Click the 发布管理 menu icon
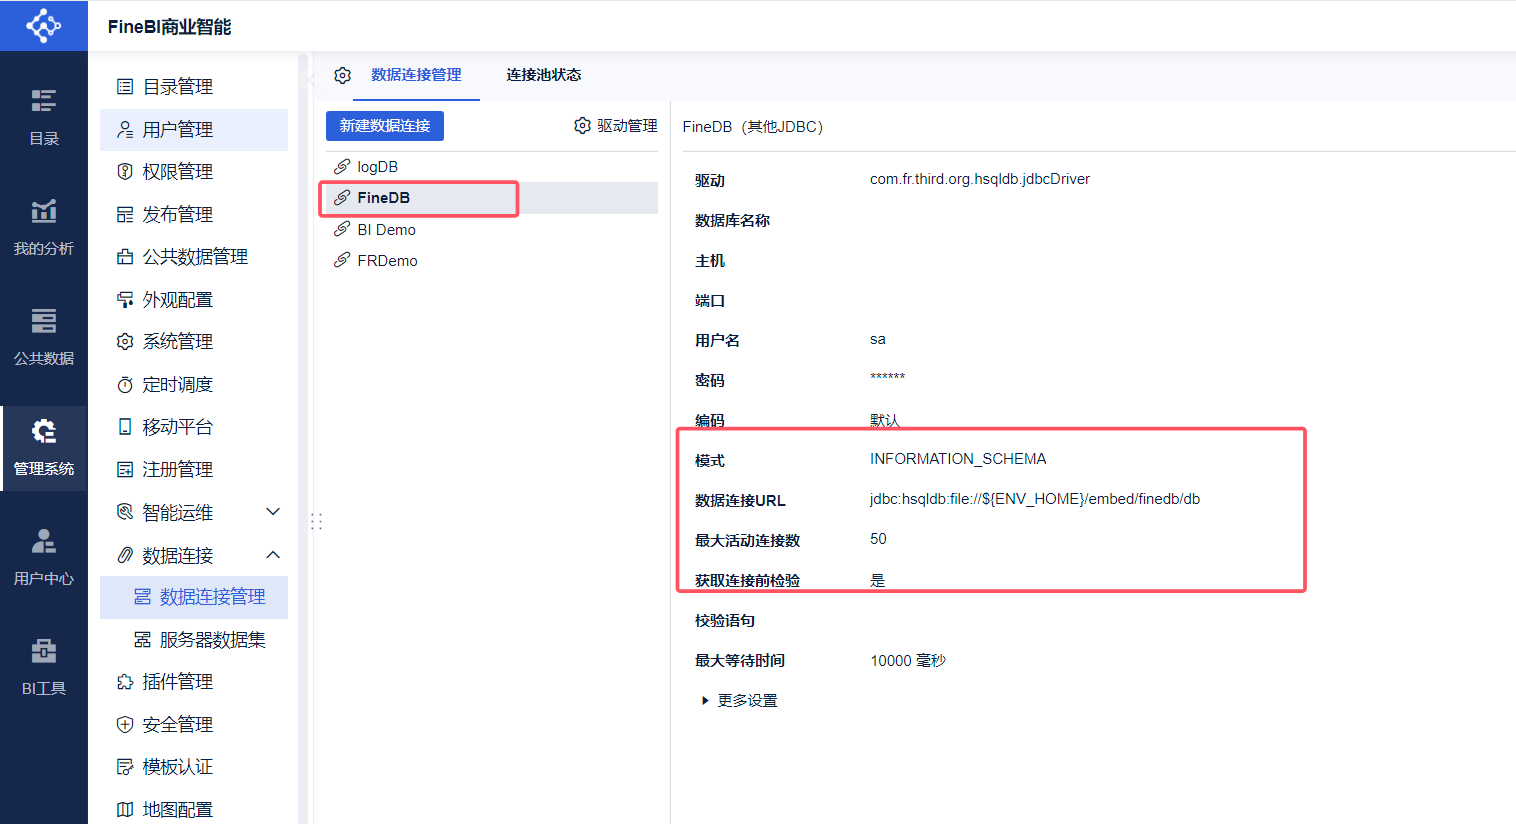The image size is (1516, 824). 125,214
